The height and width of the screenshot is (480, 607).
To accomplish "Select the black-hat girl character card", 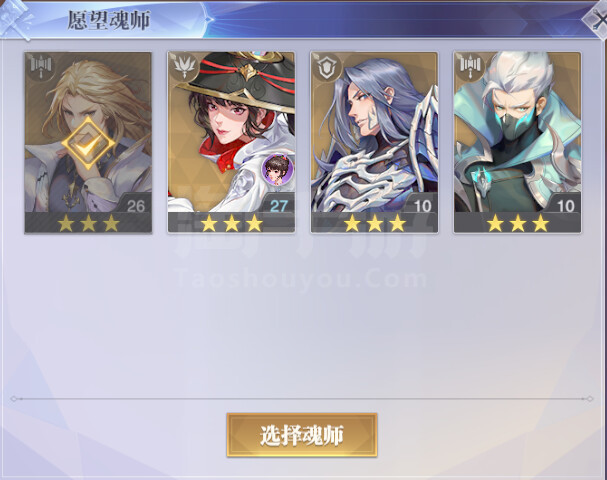I will coord(231,142).
